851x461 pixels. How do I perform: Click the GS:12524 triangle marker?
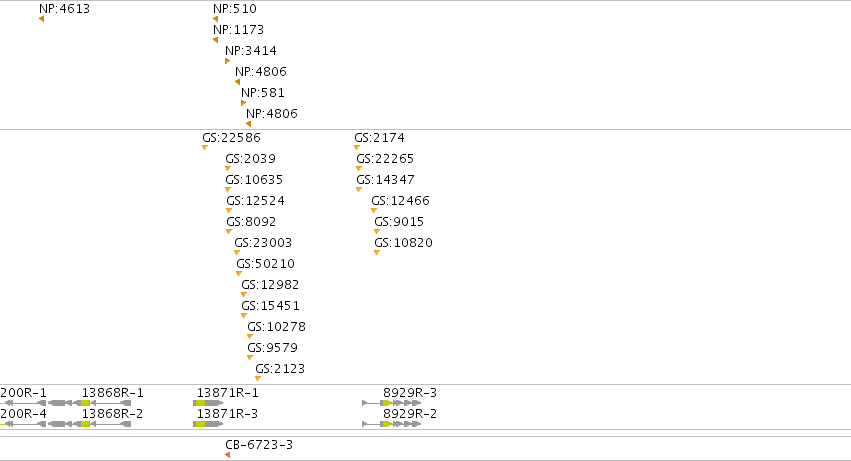pos(229,211)
